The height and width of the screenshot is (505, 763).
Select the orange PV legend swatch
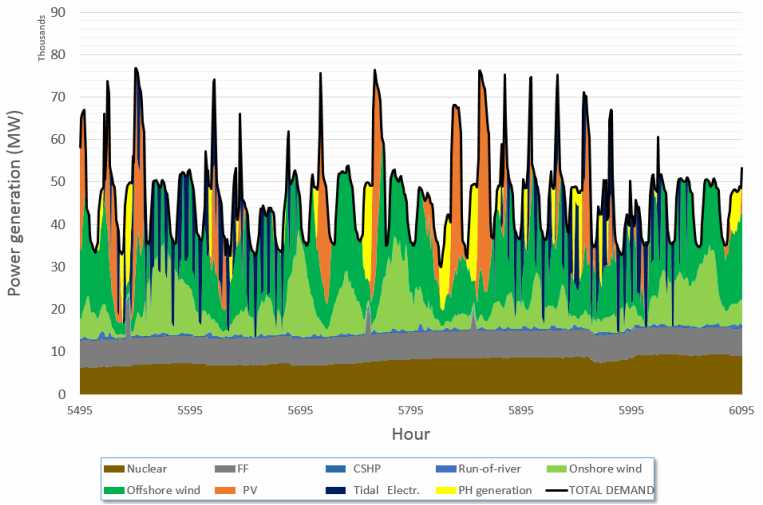(225, 490)
